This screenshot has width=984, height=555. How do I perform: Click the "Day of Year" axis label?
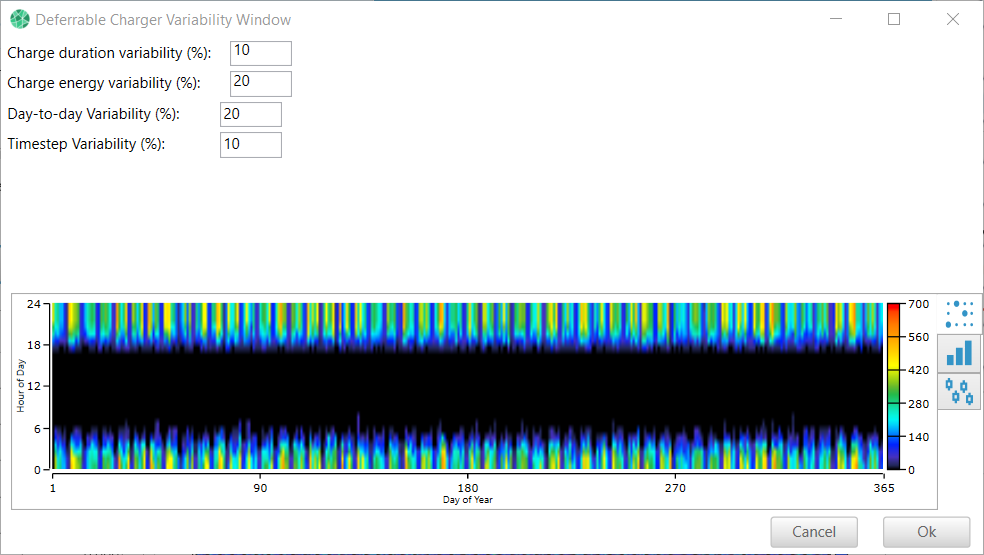pyautogui.click(x=468, y=499)
